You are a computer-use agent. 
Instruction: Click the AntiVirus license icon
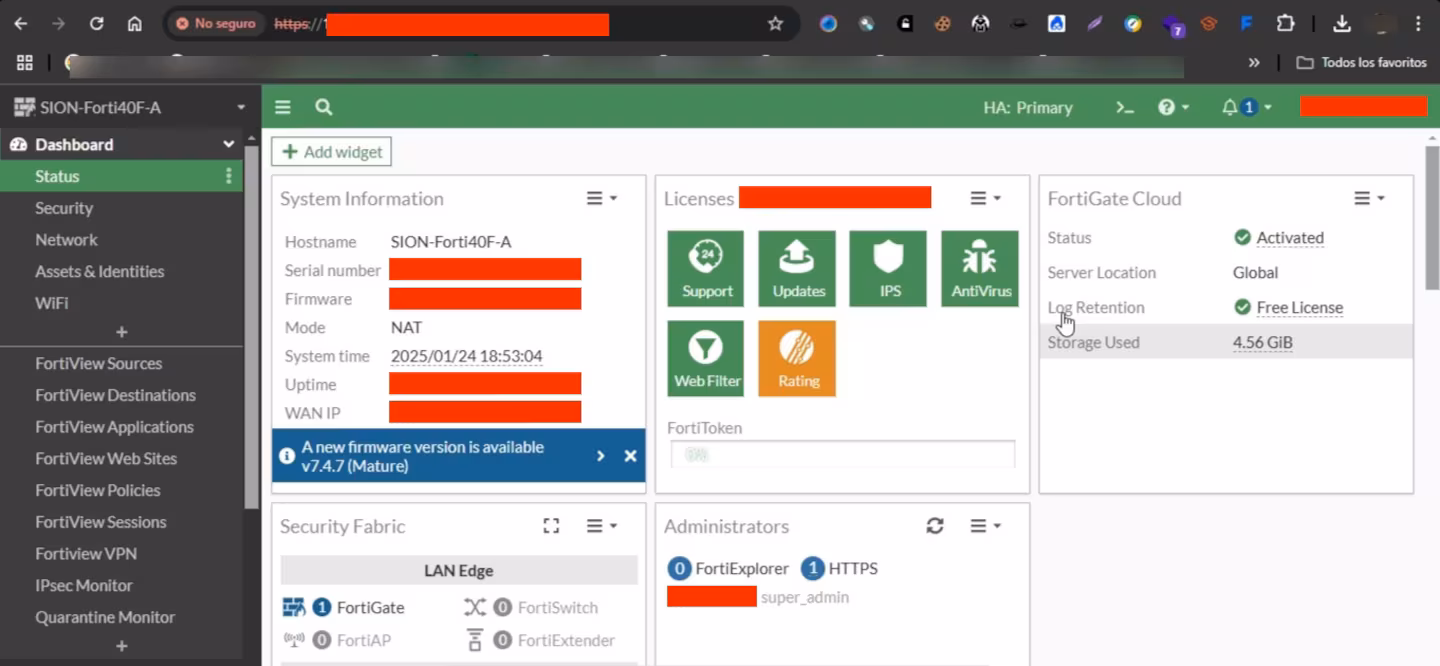[980, 268]
